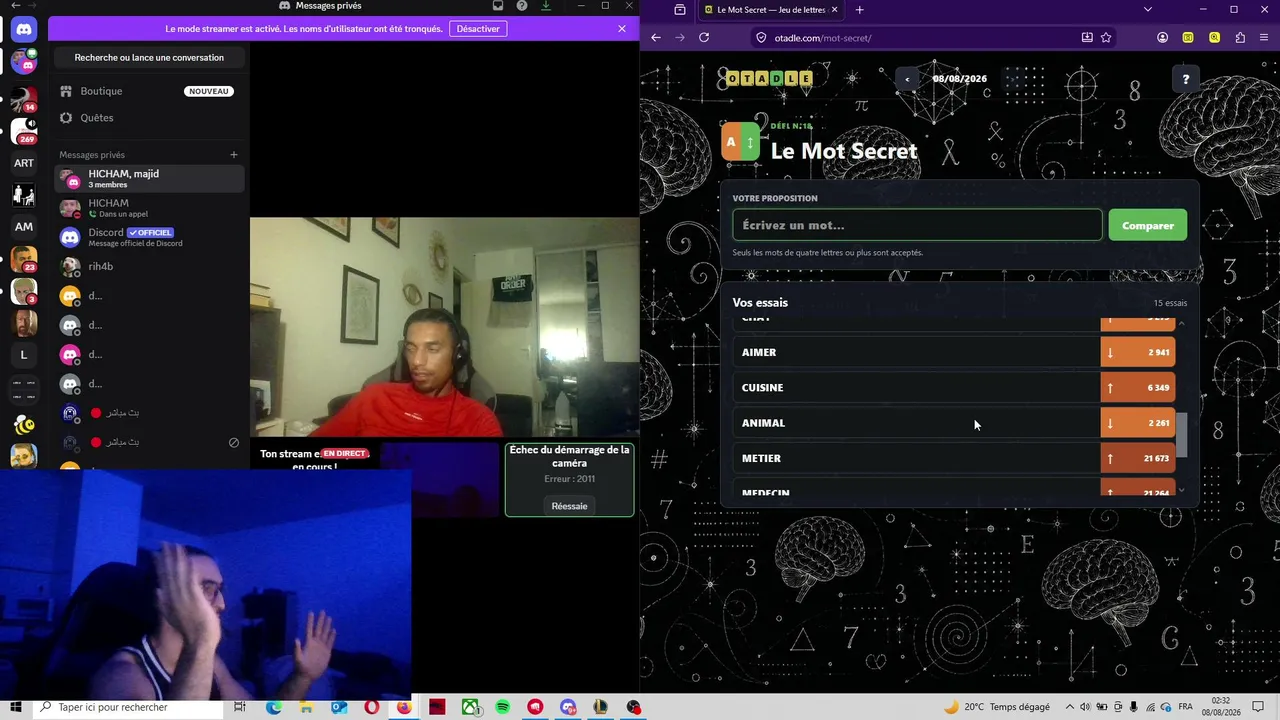Click the guesses list scrollbar thumb
Screen dimensions: 1280x720
point(1182,436)
